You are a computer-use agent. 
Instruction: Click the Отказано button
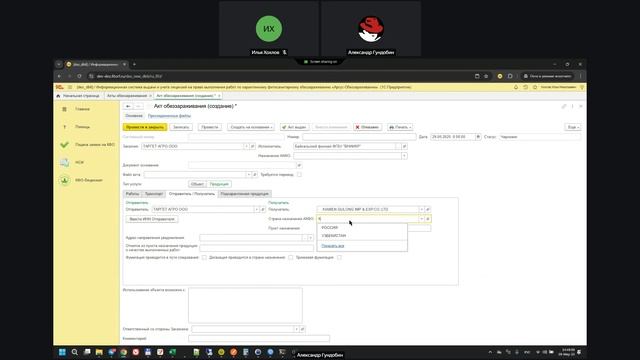tap(367, 127)
